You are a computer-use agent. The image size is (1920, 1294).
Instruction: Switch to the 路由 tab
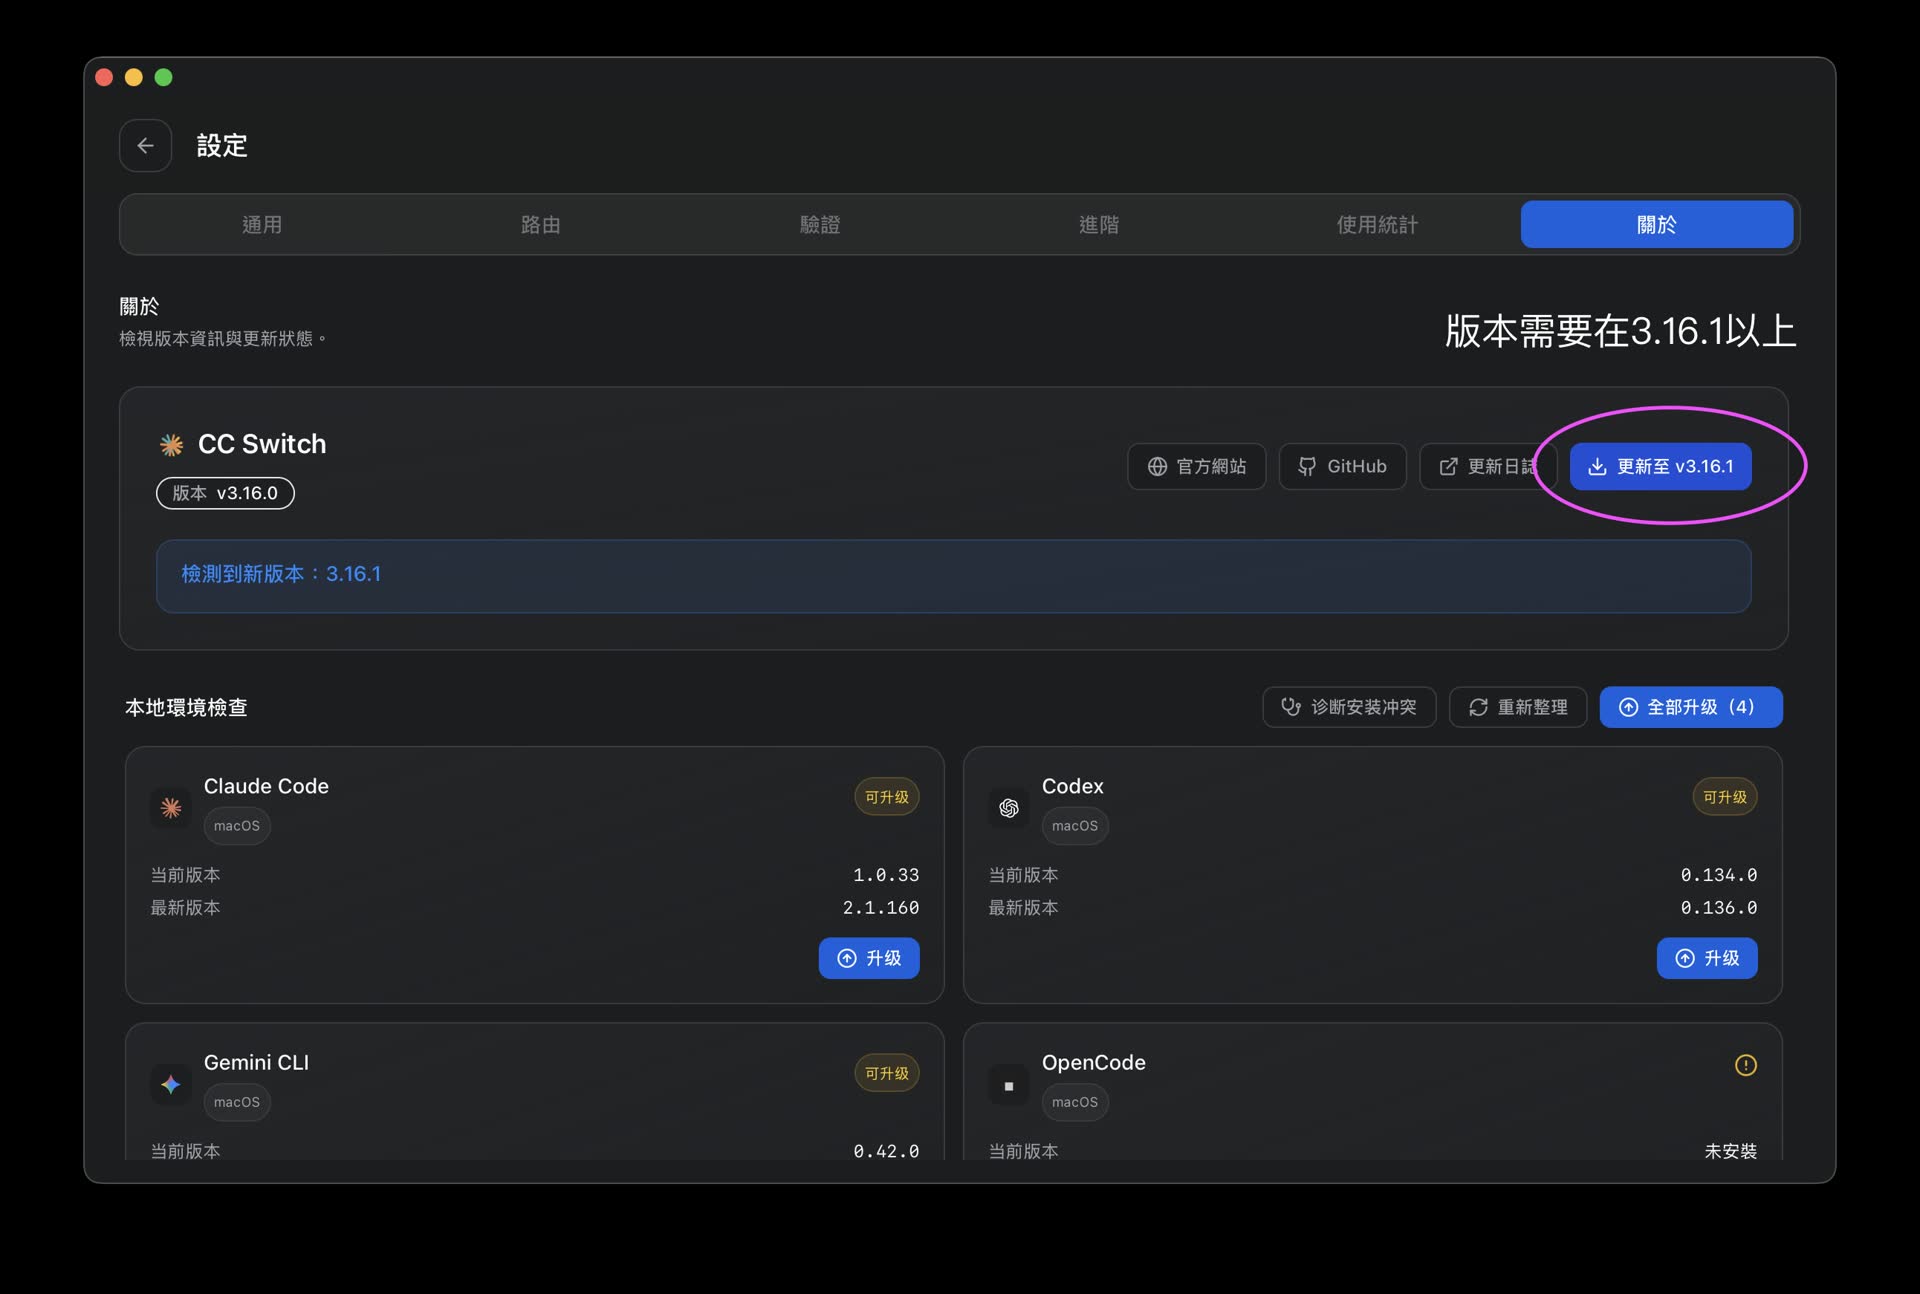[x=541, y=225]
